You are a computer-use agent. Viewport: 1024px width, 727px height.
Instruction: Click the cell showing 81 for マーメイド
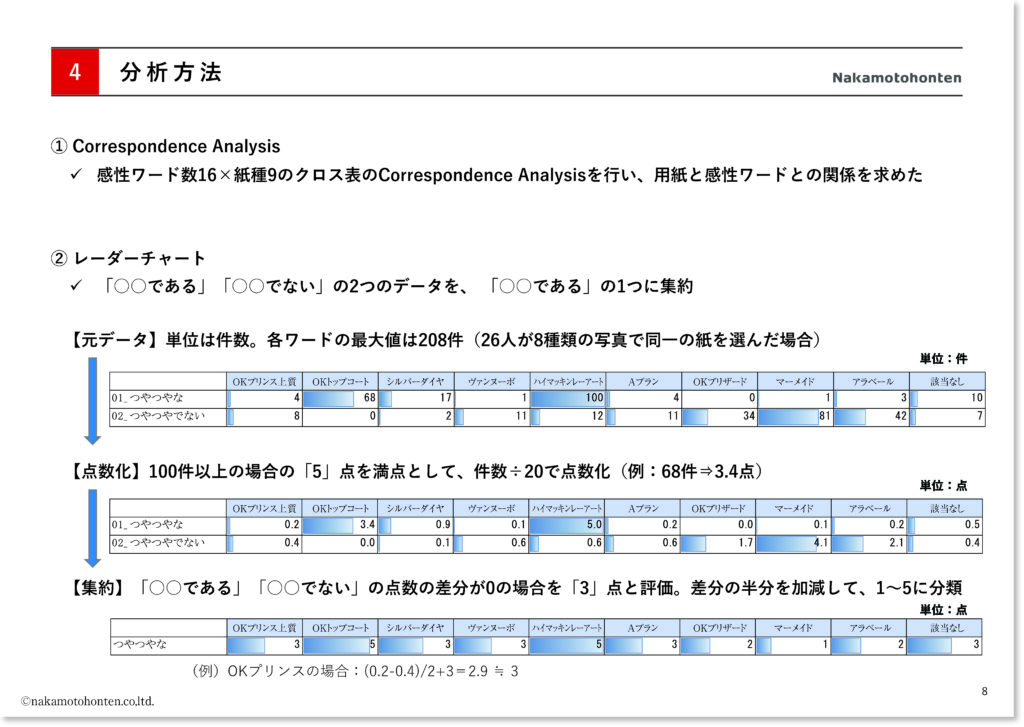coord(794,417)
